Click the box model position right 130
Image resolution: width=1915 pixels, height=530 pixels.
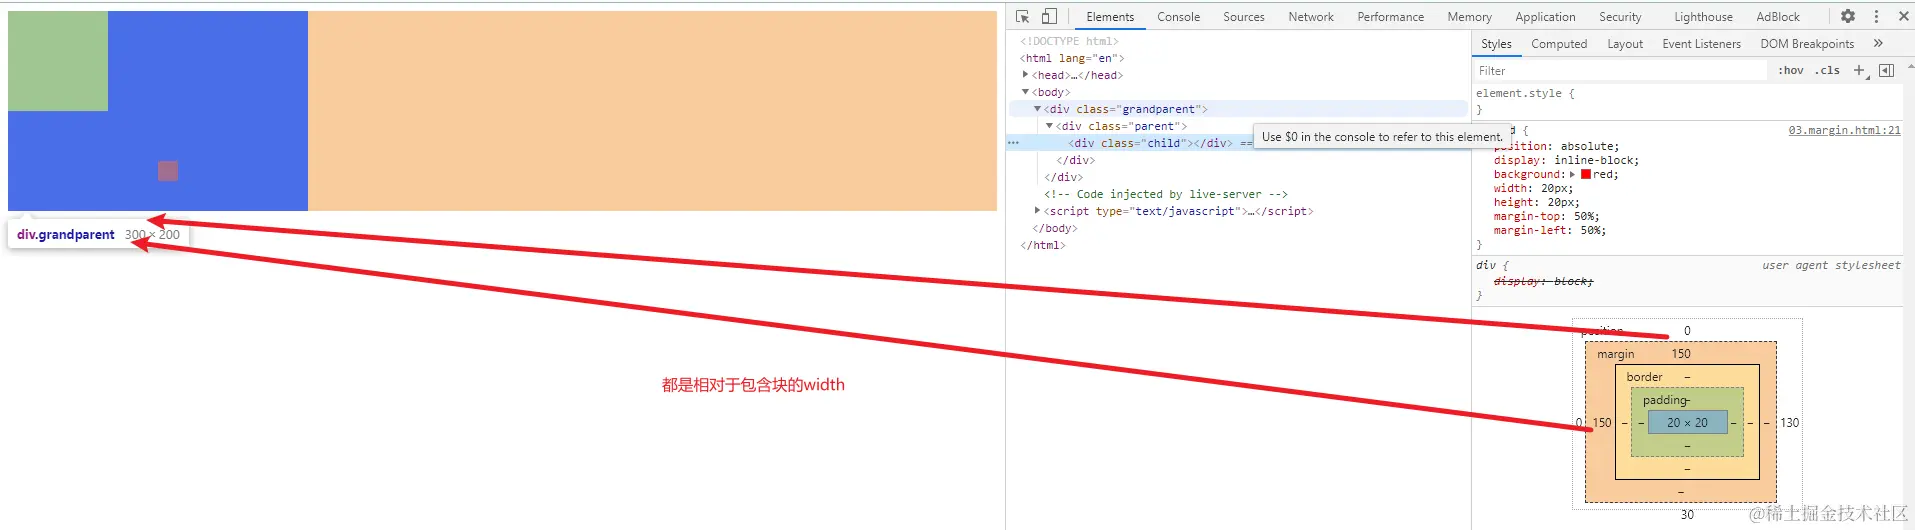(1789, 423)
